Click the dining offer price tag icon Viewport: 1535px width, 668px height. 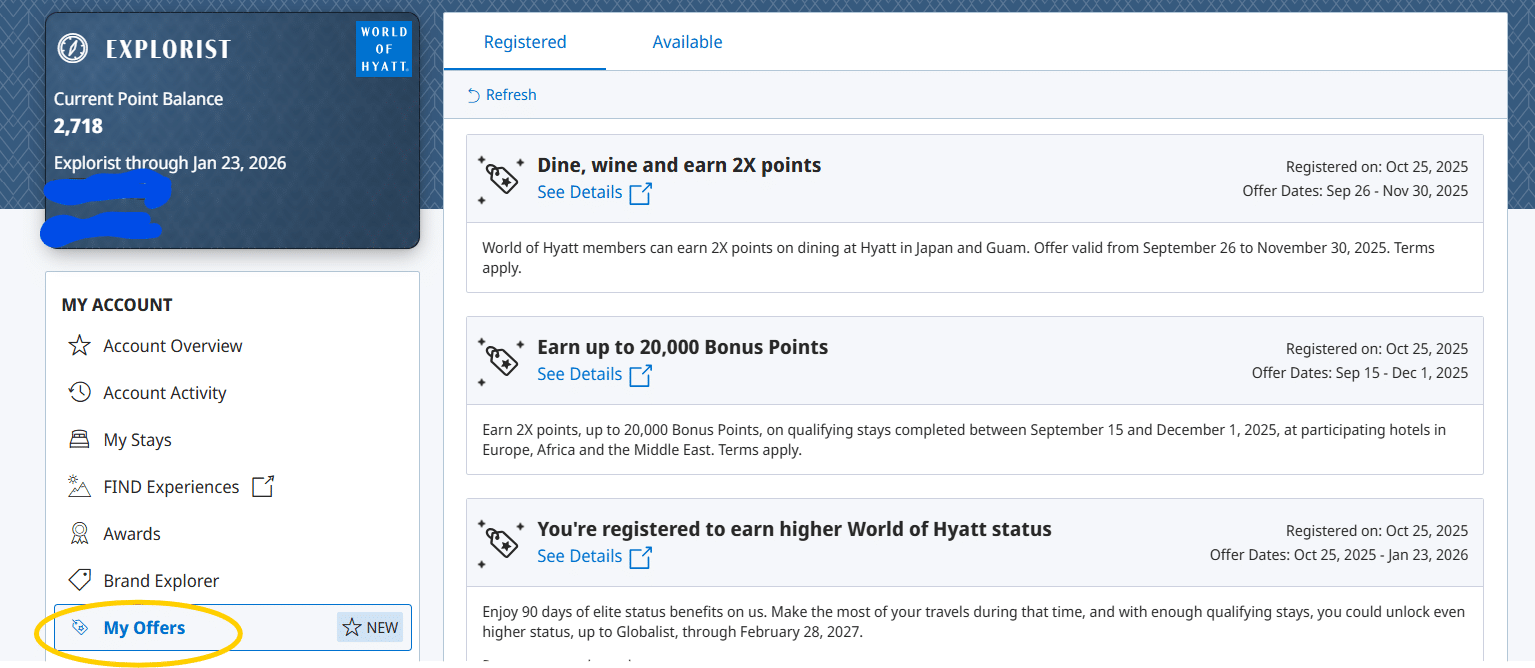(501, 179)
